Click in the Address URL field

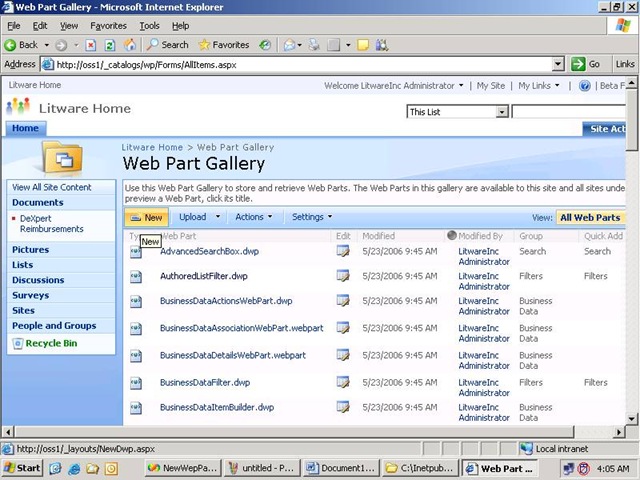pos(303,64)
